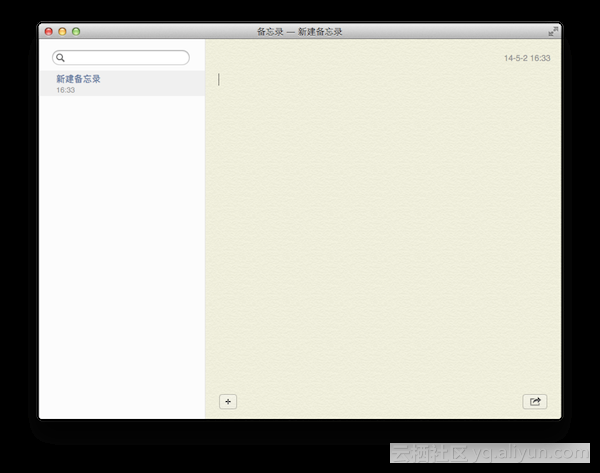Screen dimensions: 600x473
Task: Close the Notes window with red button
Action: [x=49, y=31]
